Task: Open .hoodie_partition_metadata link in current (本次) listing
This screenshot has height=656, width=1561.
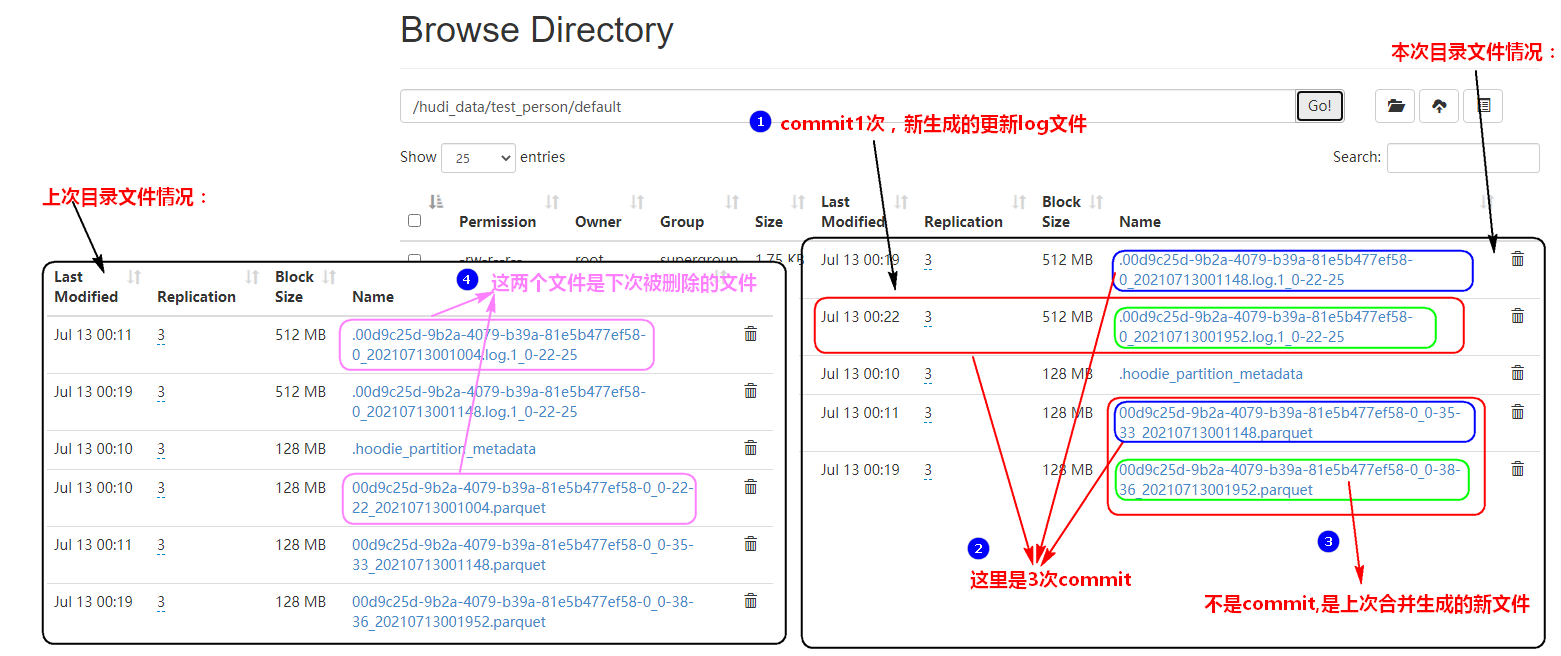Action: [1211, 374]
